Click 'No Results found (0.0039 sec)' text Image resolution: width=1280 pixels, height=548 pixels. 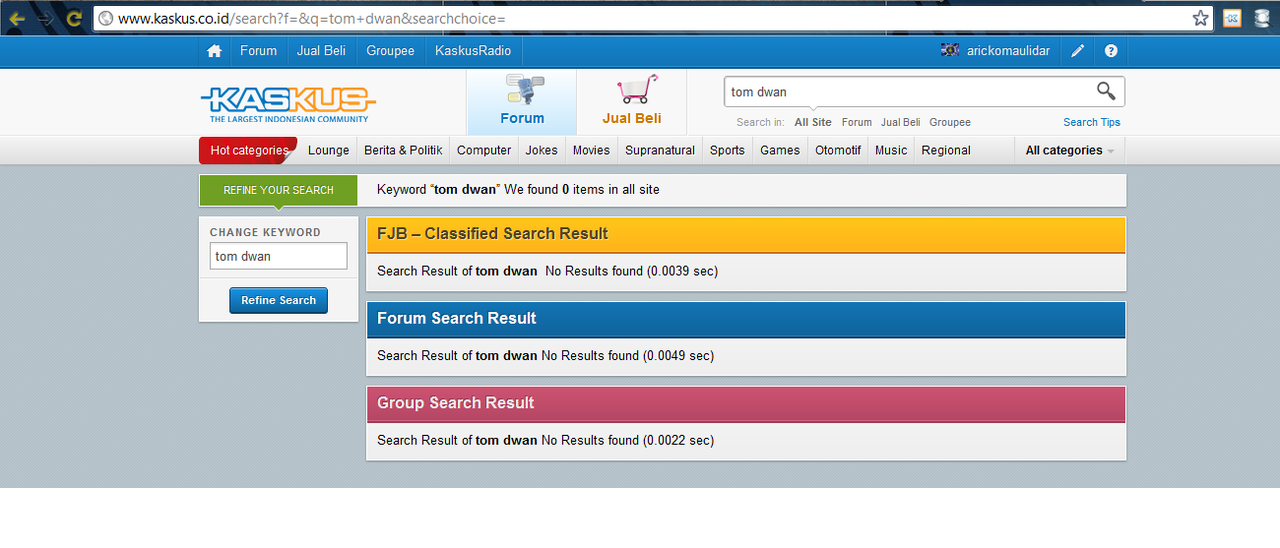point(632,271)
